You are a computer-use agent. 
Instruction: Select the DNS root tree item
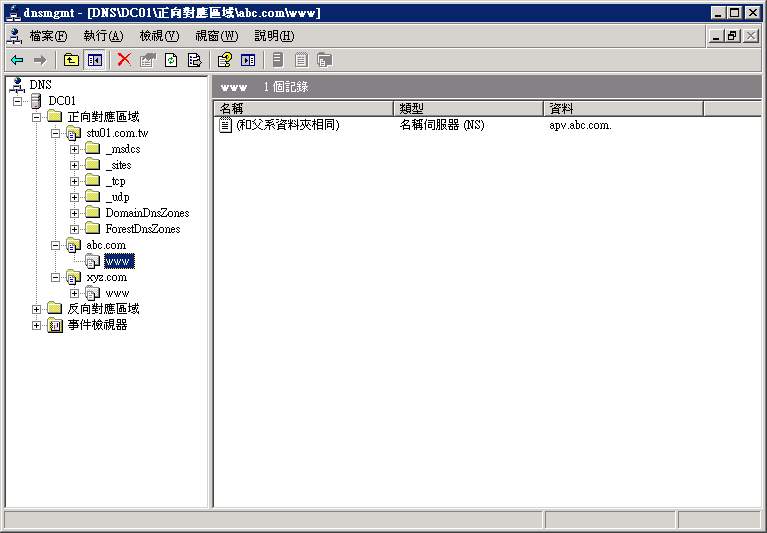[40, 85]
